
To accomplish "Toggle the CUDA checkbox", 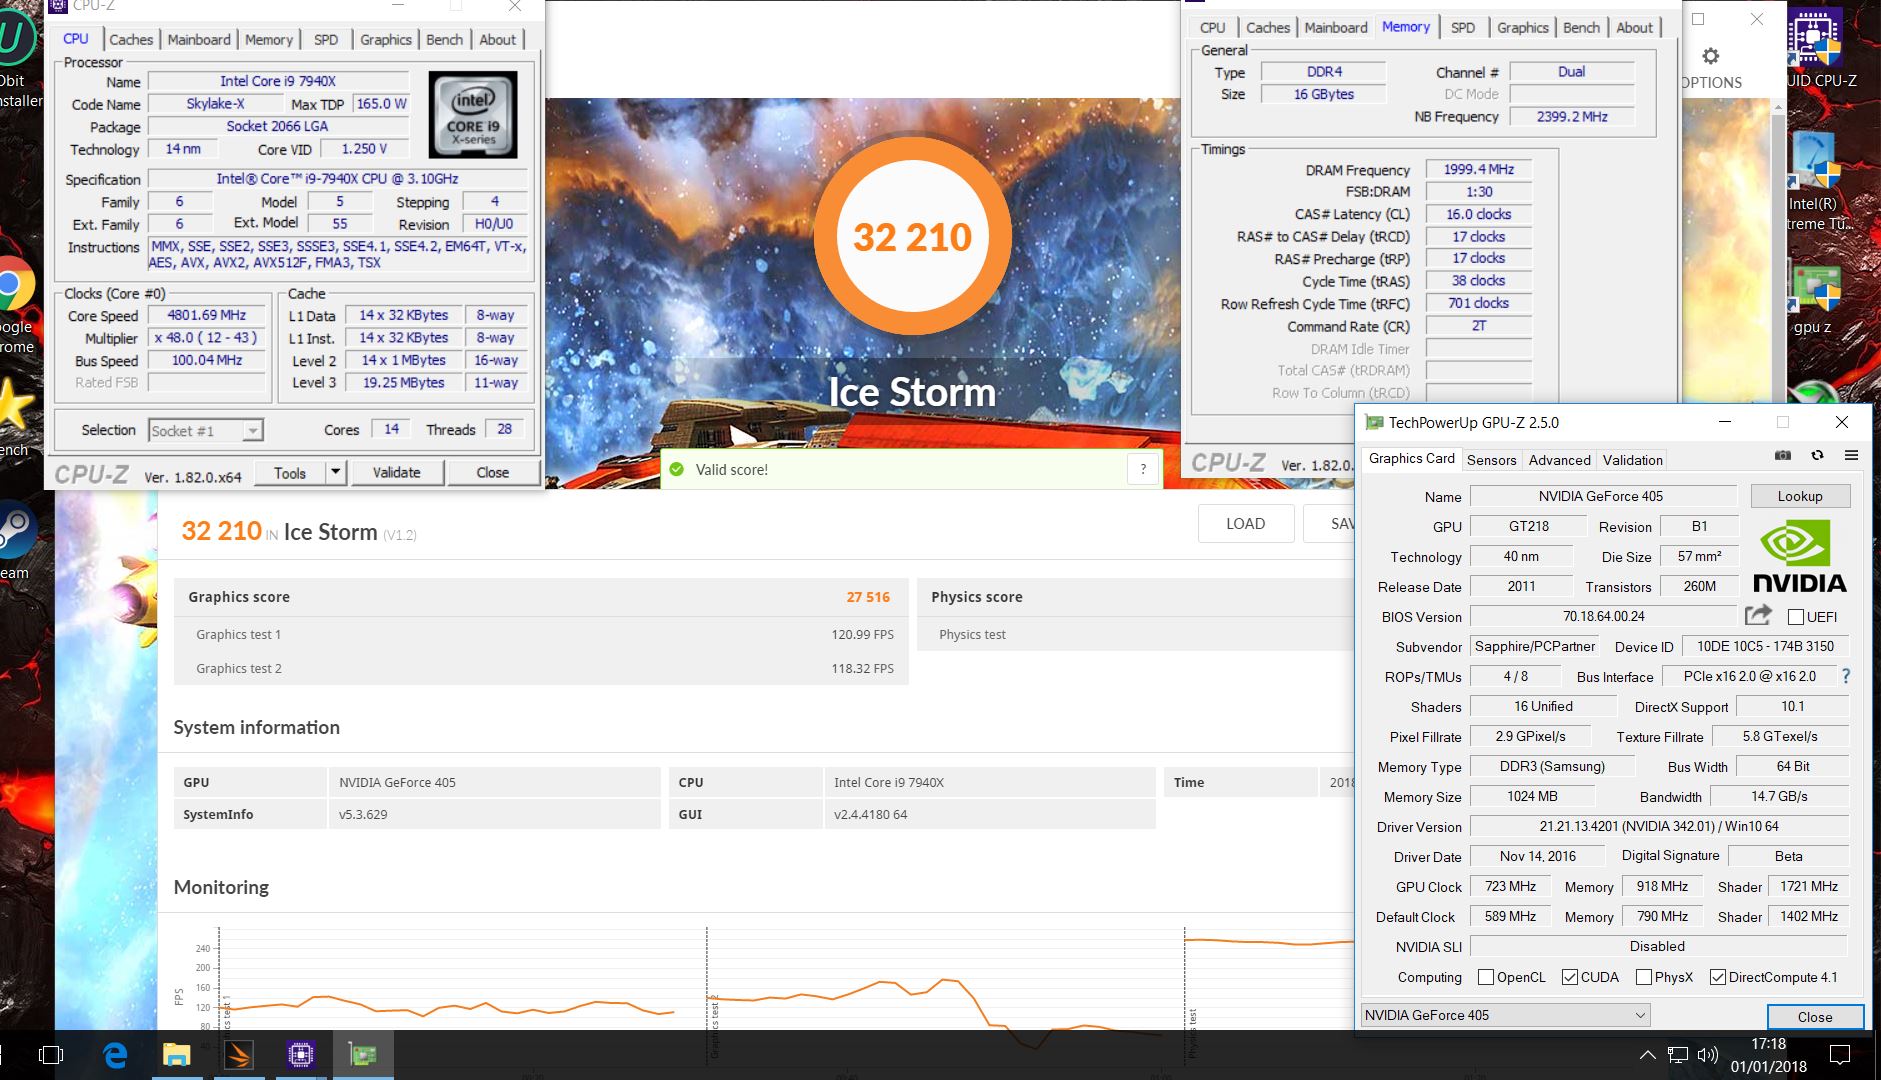I will point(1570,977).
